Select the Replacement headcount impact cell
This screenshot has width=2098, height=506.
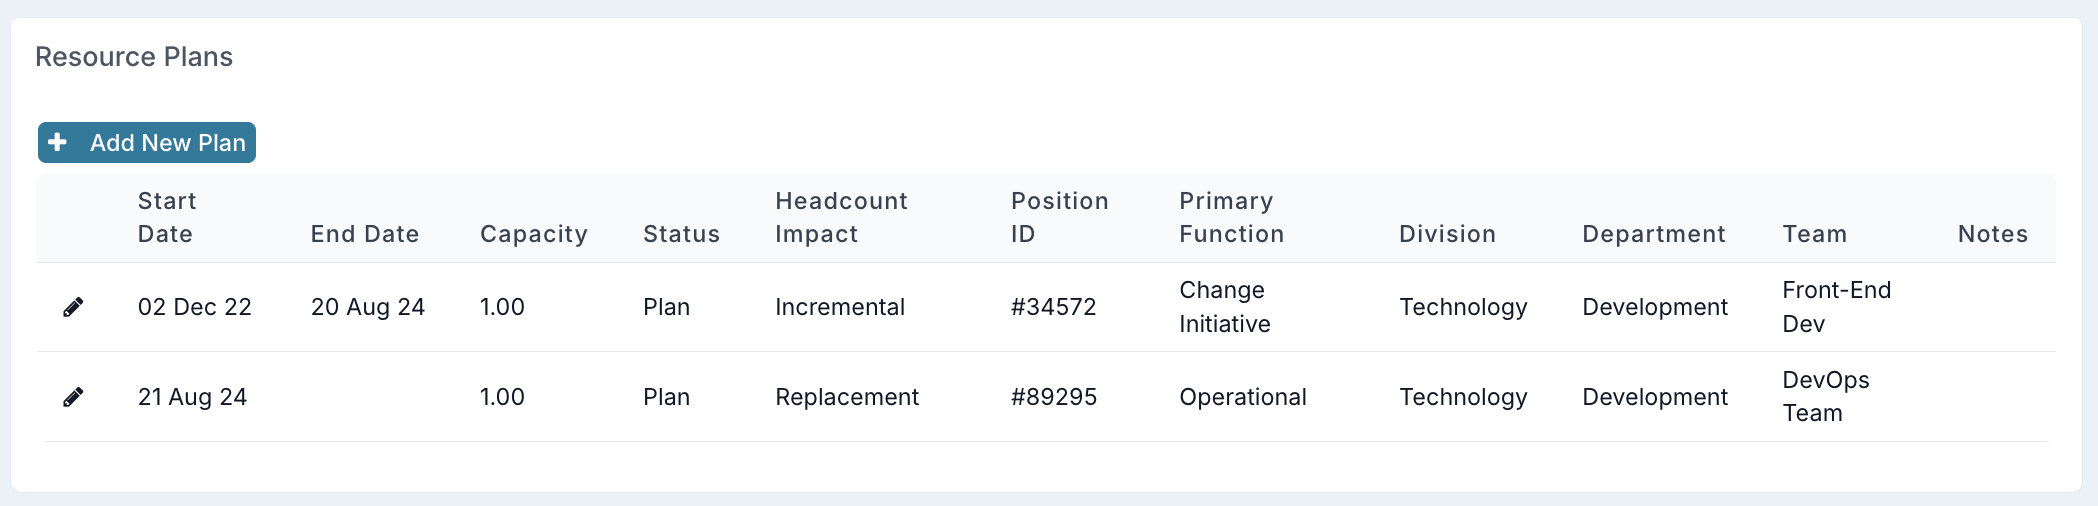coord(847,397)
